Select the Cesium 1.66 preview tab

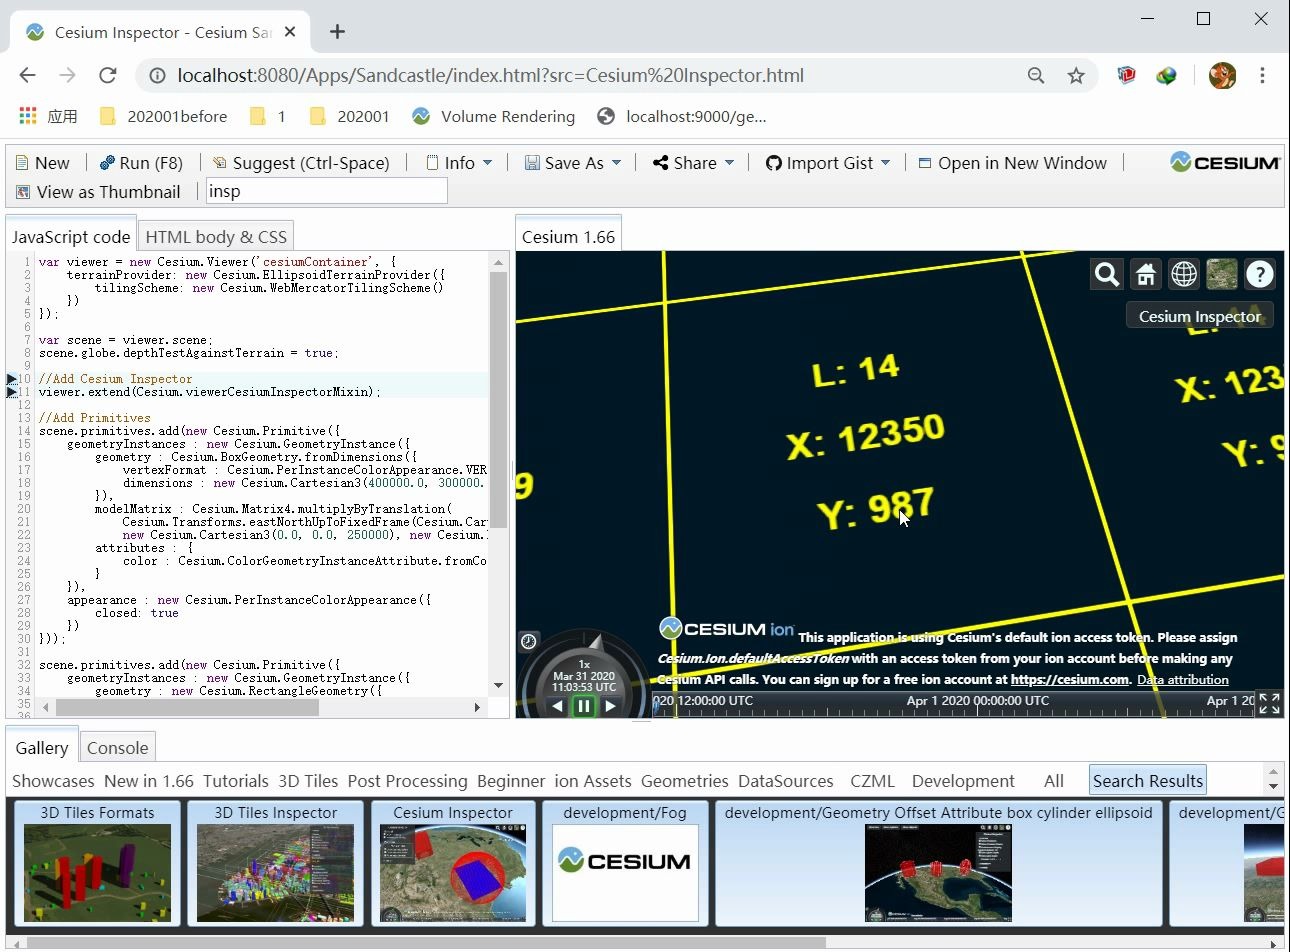pos(568,237)
